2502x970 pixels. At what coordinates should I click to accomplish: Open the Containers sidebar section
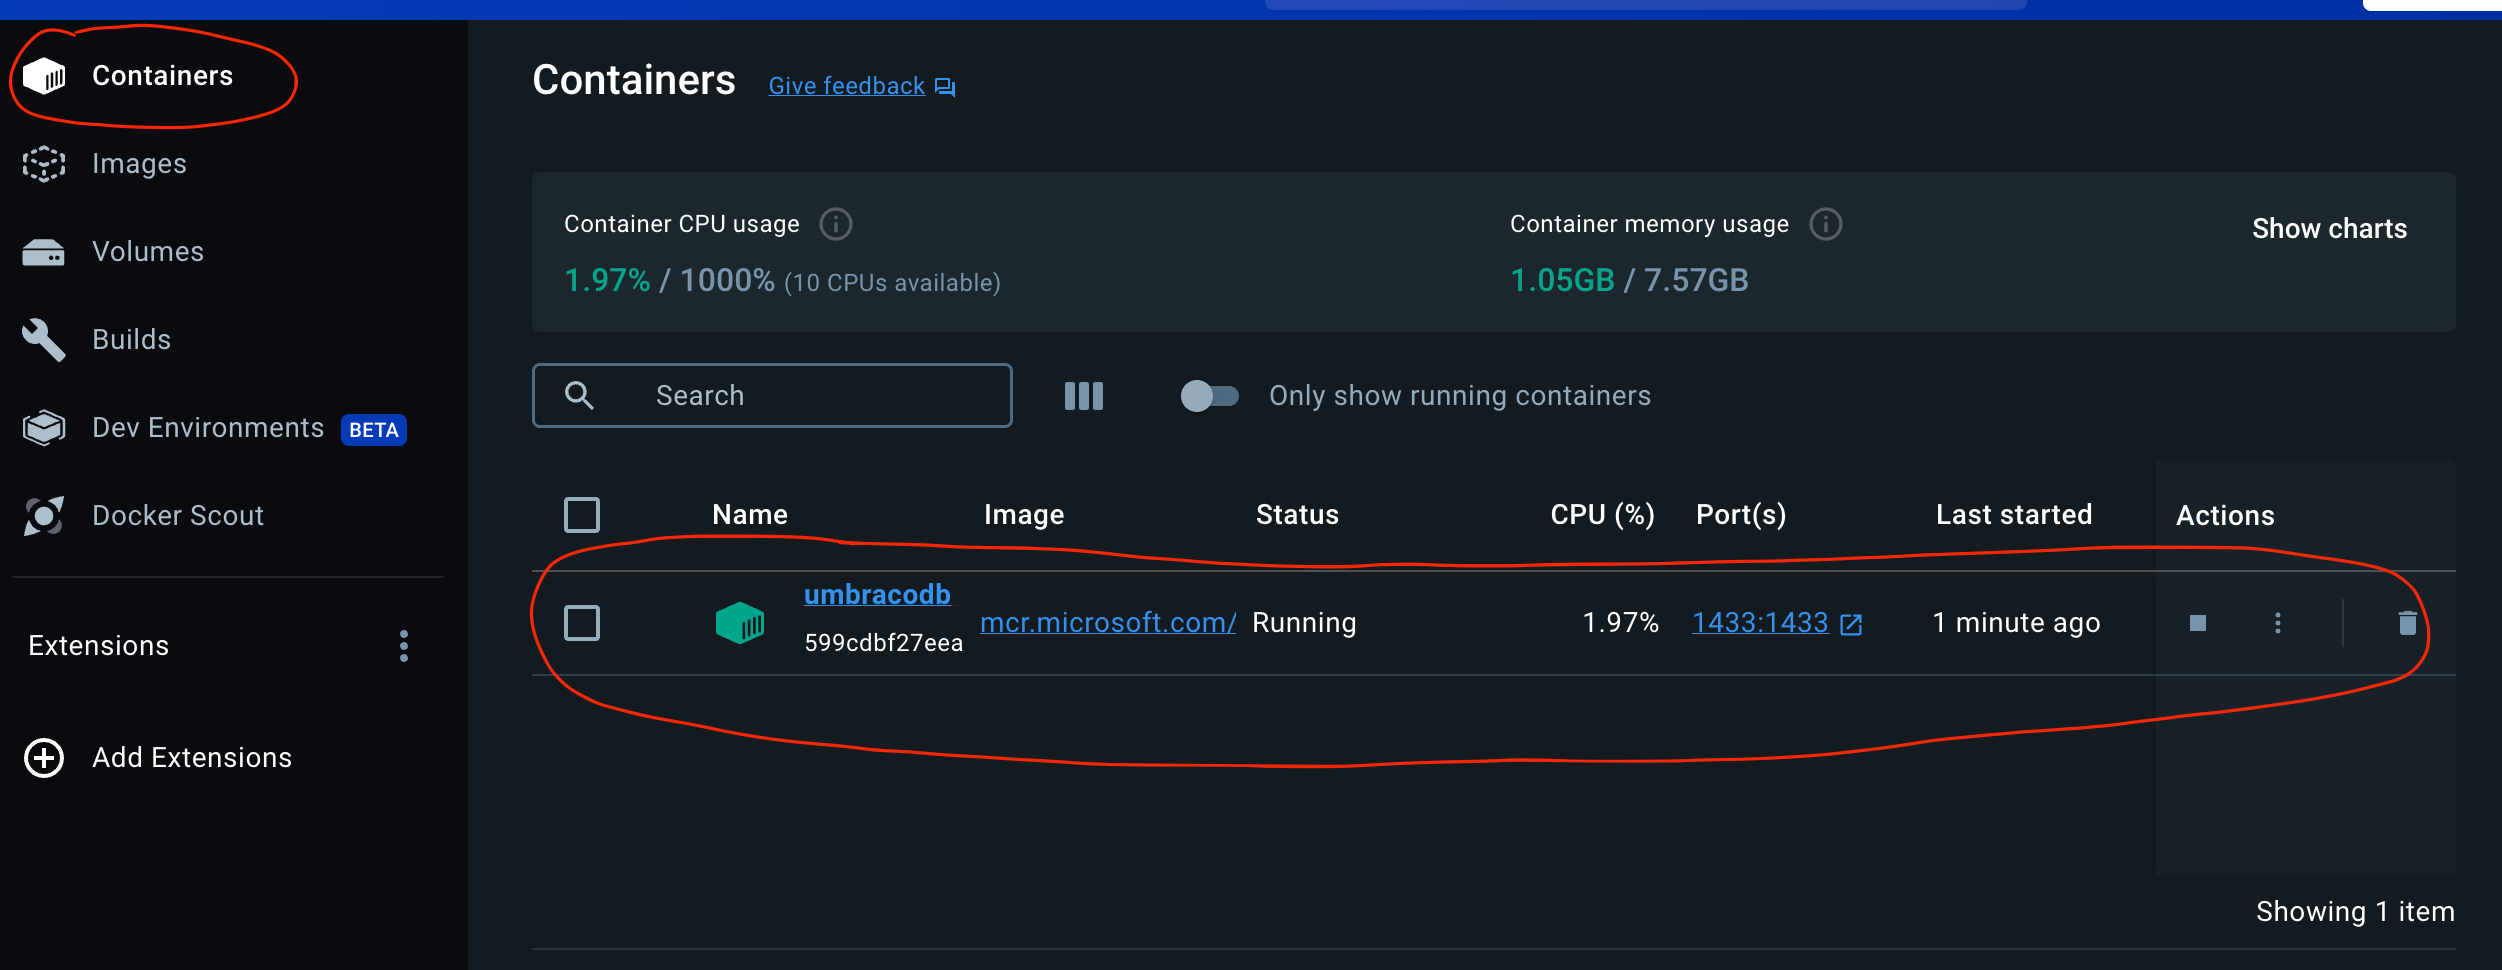point(162,76)
